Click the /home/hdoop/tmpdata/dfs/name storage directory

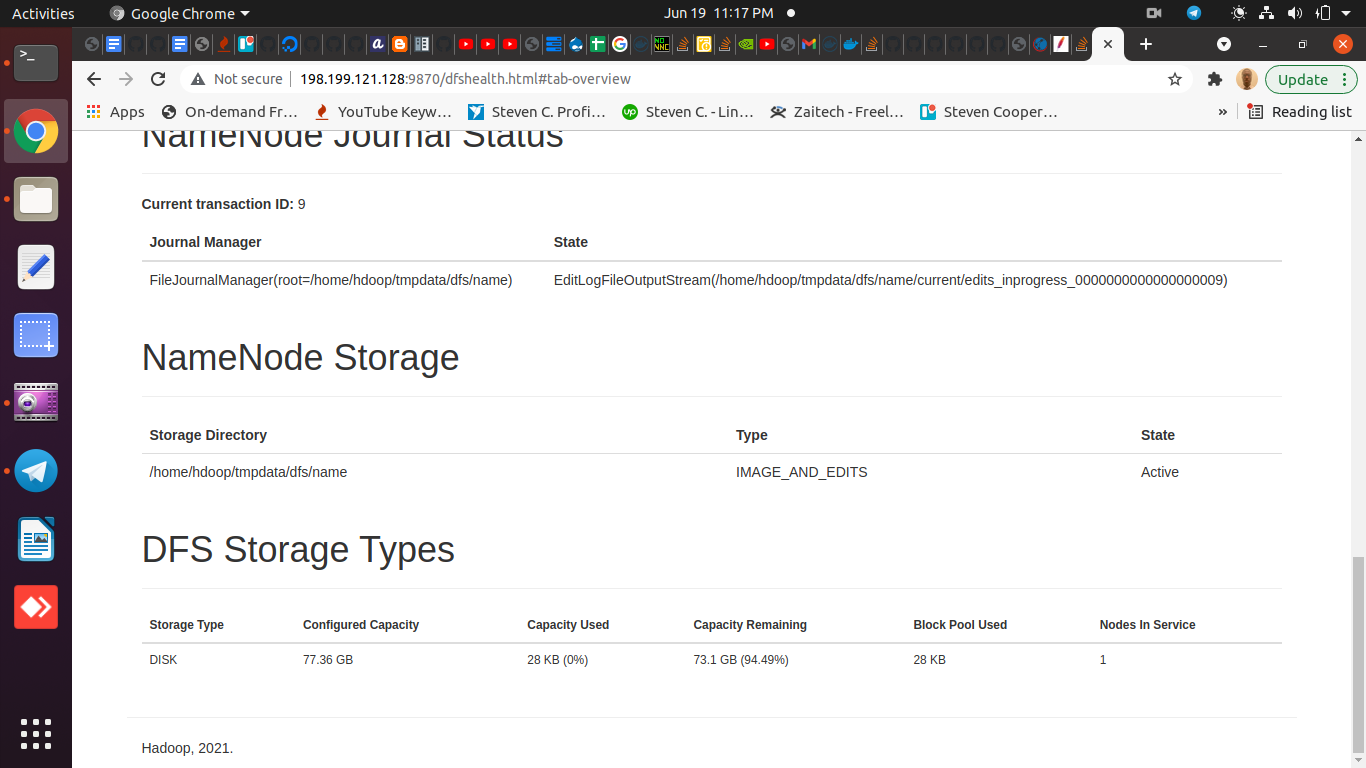tap(248, 472)
